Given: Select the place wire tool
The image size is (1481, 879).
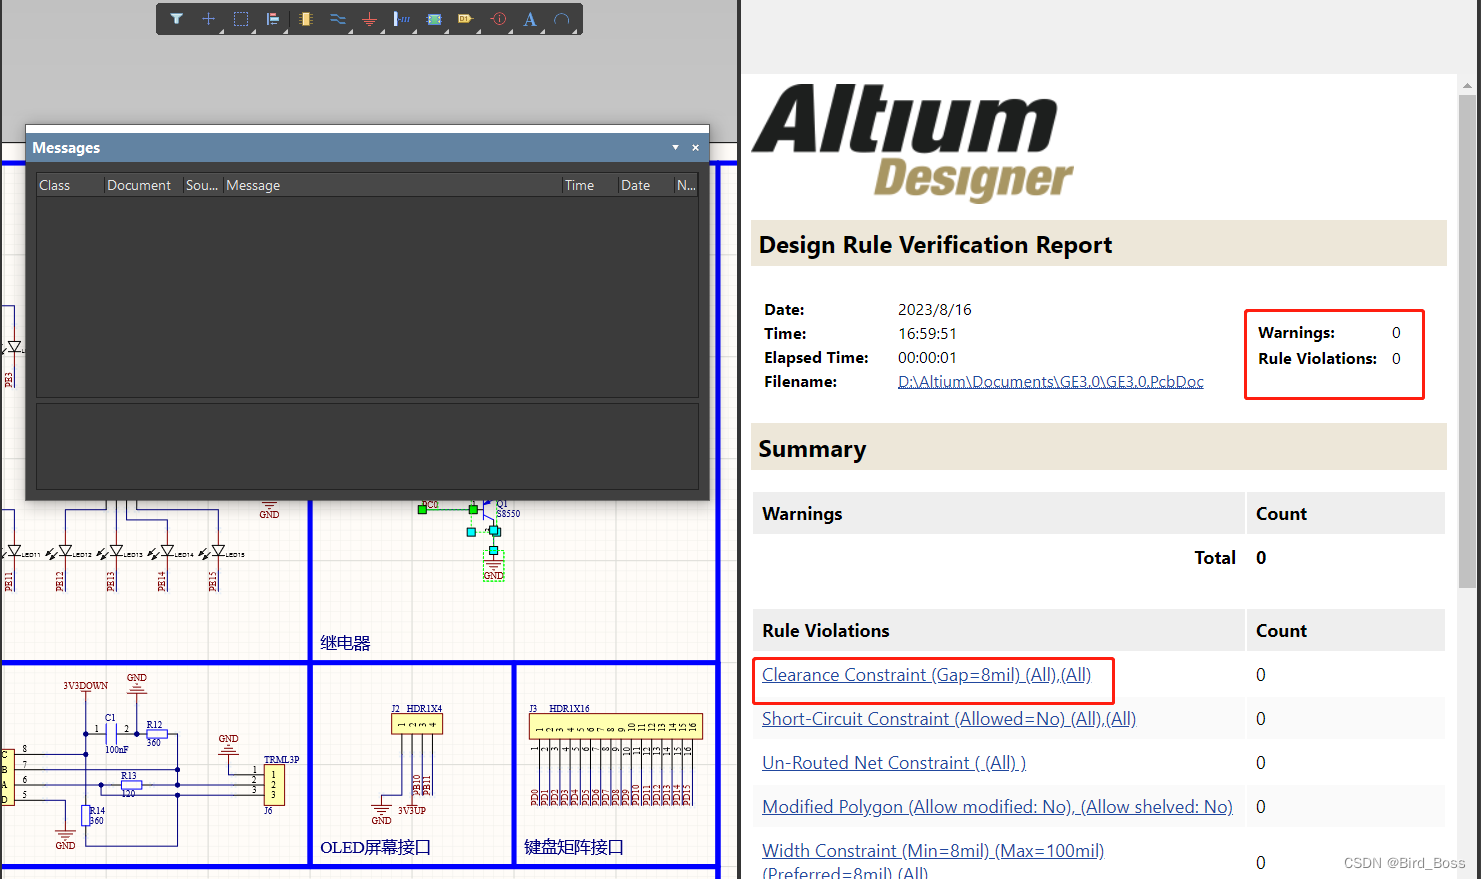Looking at the screenshot, I should click(338, 19).
